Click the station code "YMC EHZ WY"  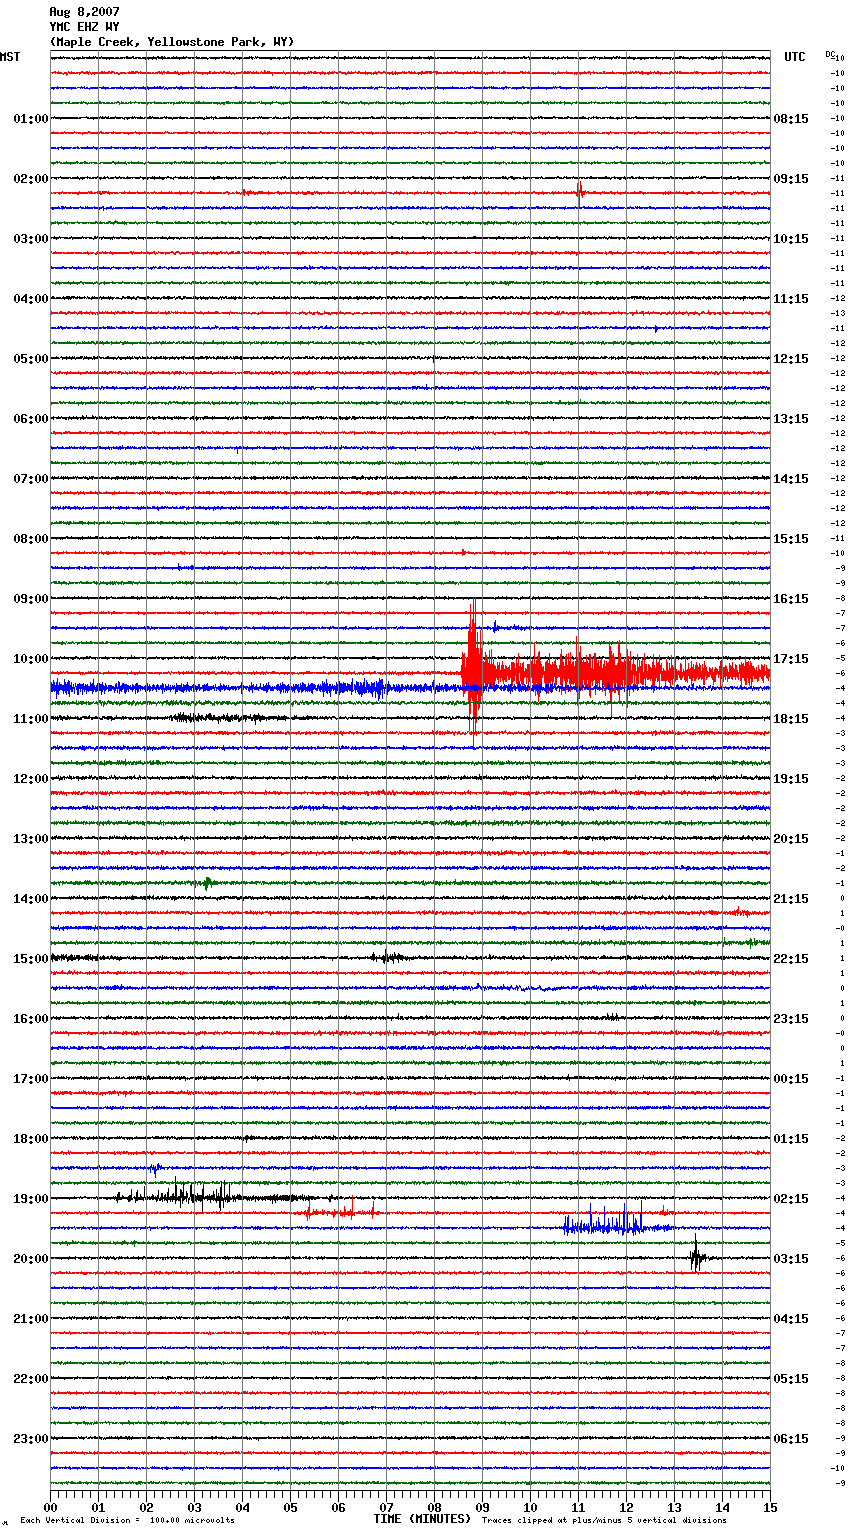click(x=84, y=27)
